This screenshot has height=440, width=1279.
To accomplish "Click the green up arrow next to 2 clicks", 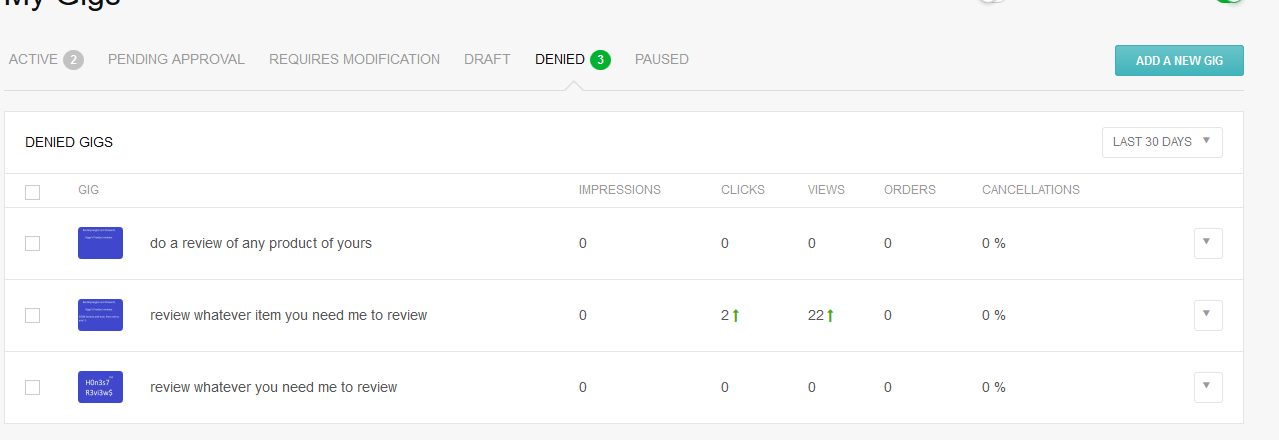I will point(736,316).
